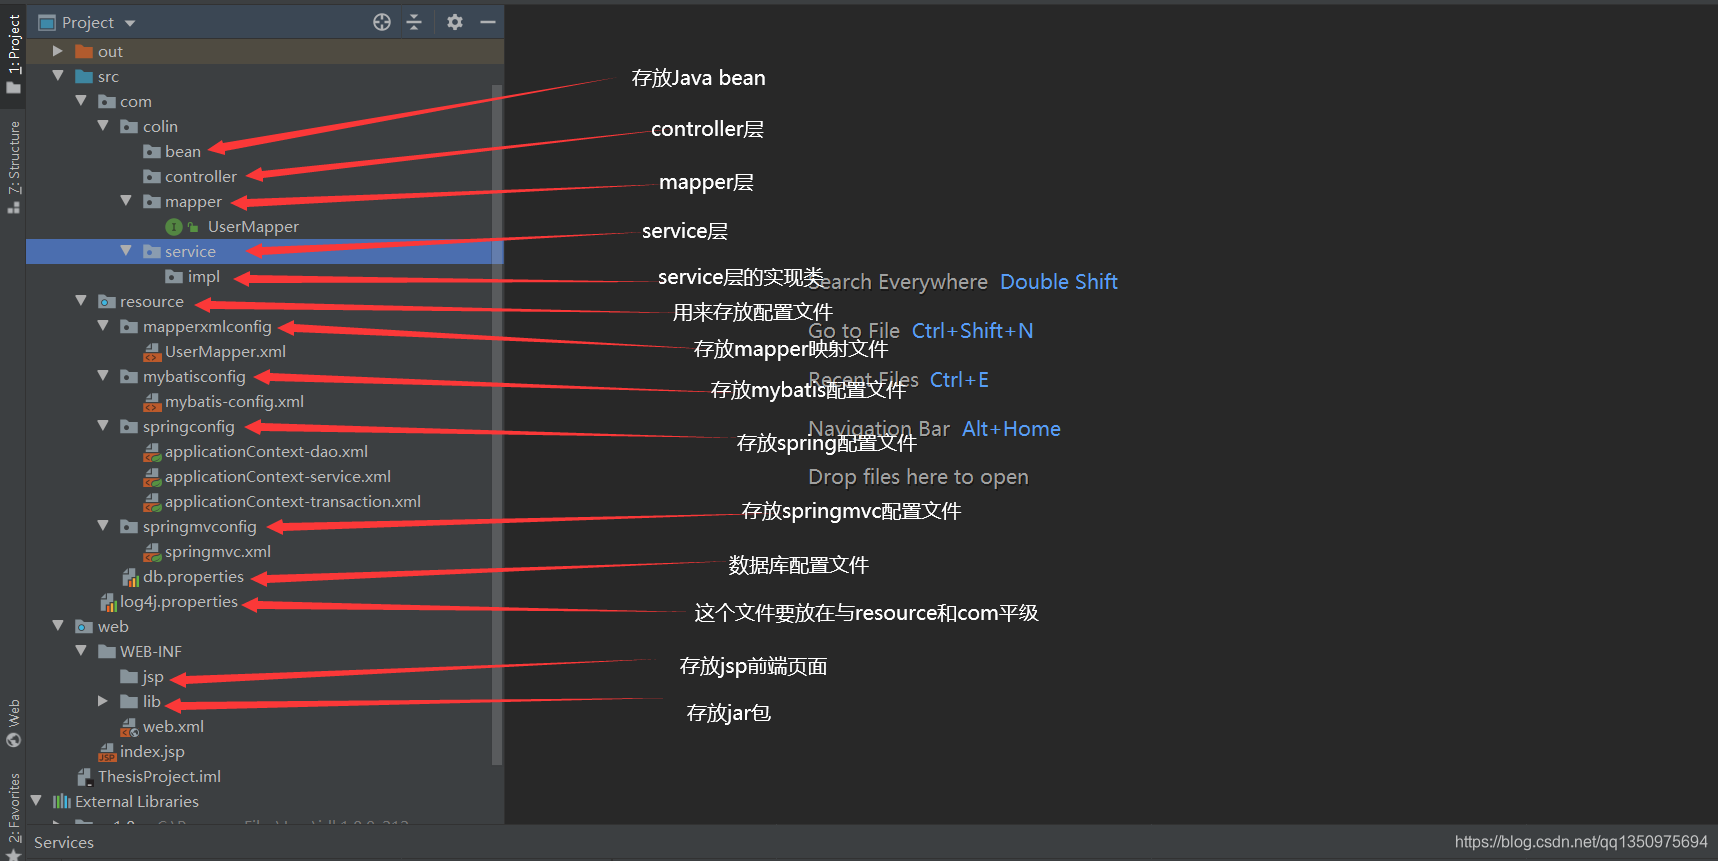Image resolution: width=1718 pixels, height=861 pixels.
Task: Open the Project panel settings gear
Action: coord(455,22)
